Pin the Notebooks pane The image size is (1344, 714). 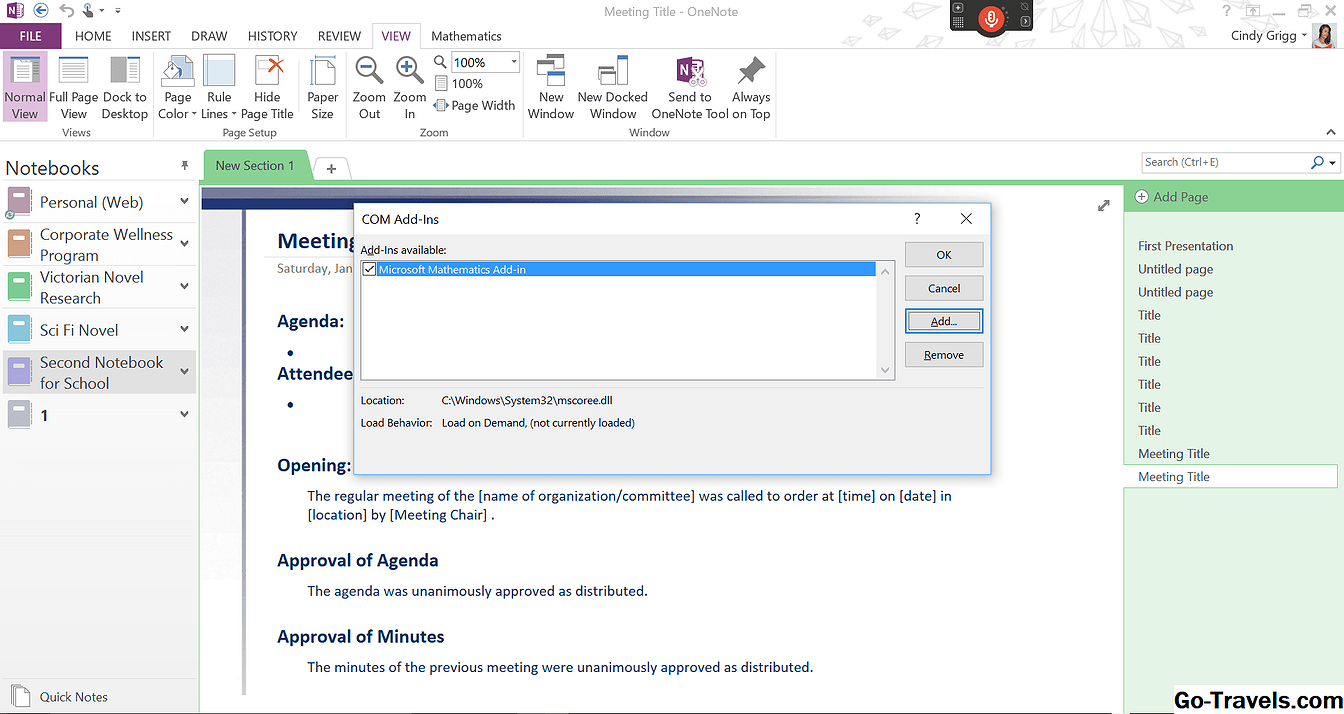point(184,166)
